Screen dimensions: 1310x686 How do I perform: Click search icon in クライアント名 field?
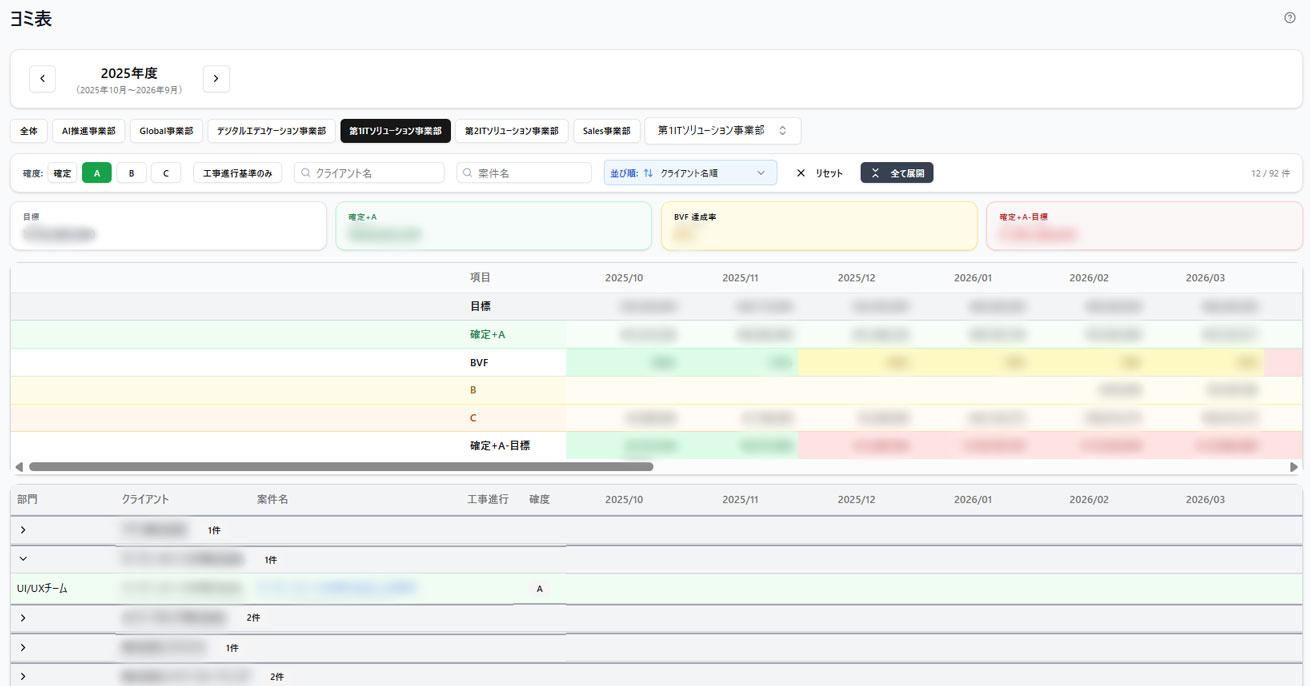[x=305, y=173]
